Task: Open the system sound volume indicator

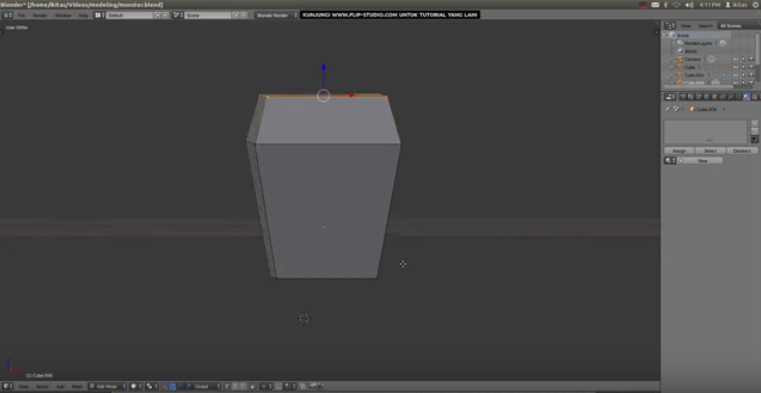Action: click(689, 4)
